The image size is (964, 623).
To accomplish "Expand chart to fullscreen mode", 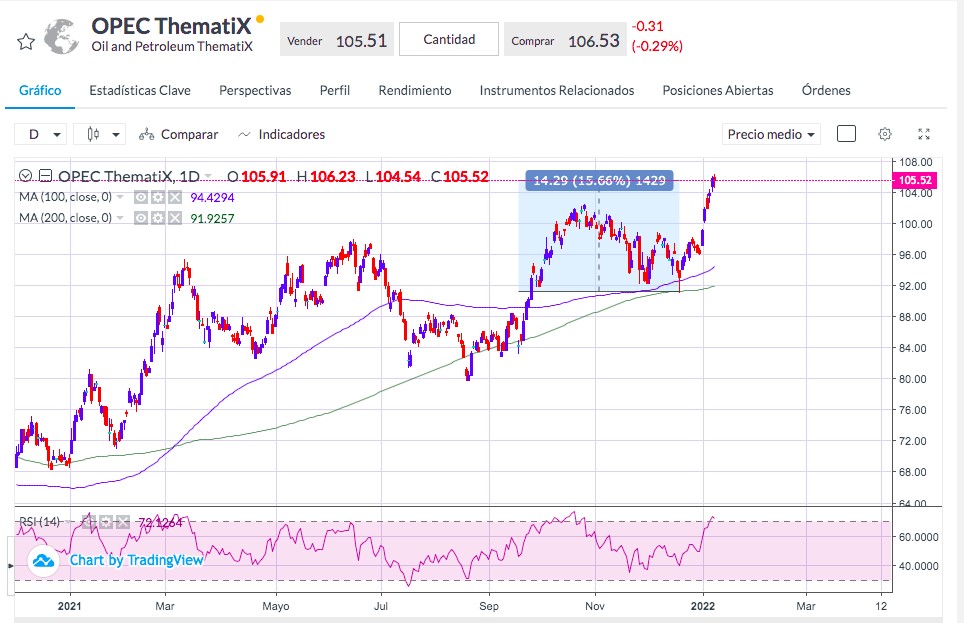I will tap(923, 134).
